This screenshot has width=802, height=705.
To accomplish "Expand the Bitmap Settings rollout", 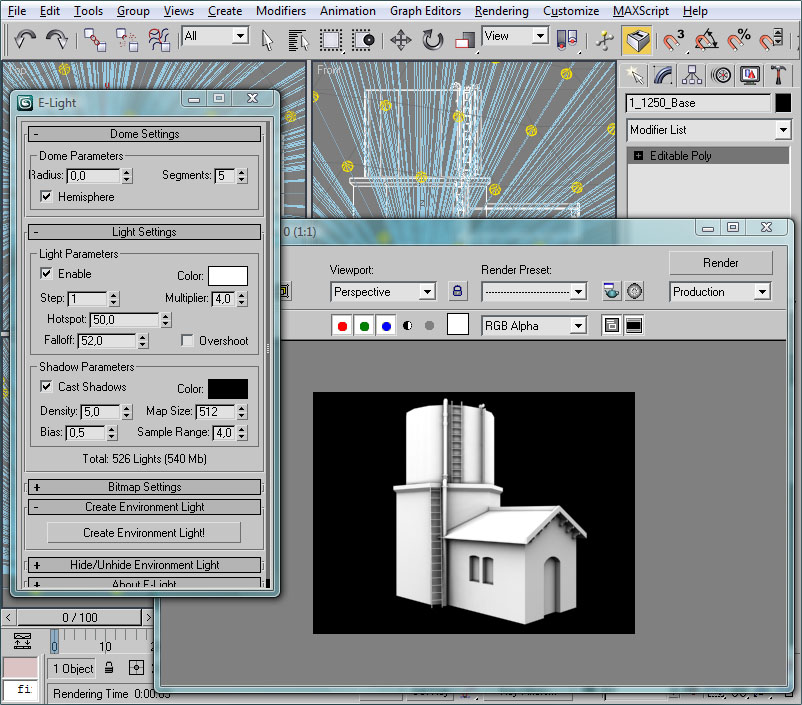I will point(145,487).
